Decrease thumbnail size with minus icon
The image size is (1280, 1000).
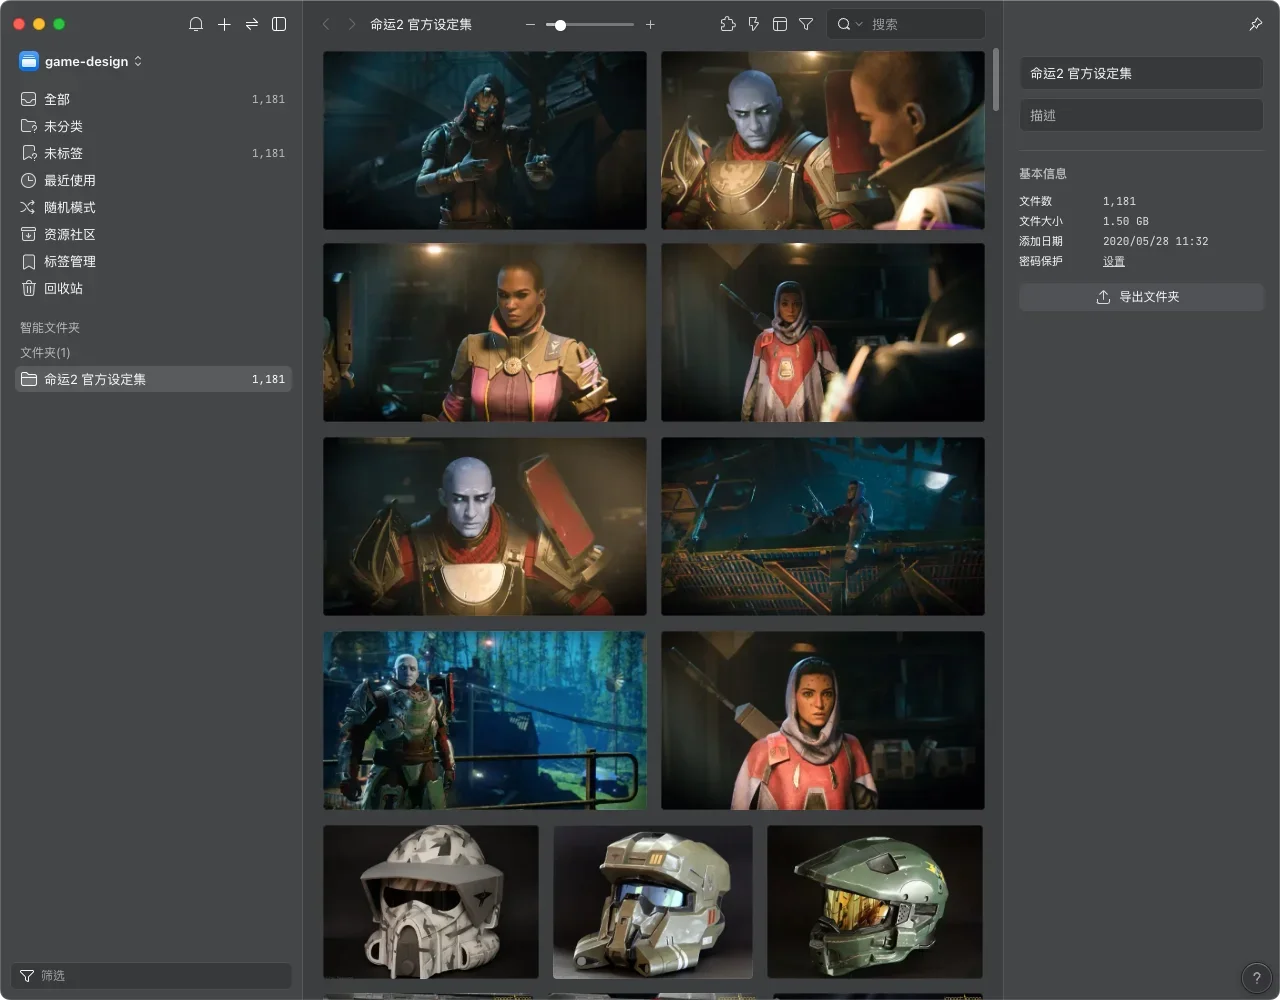click(530, 24)
